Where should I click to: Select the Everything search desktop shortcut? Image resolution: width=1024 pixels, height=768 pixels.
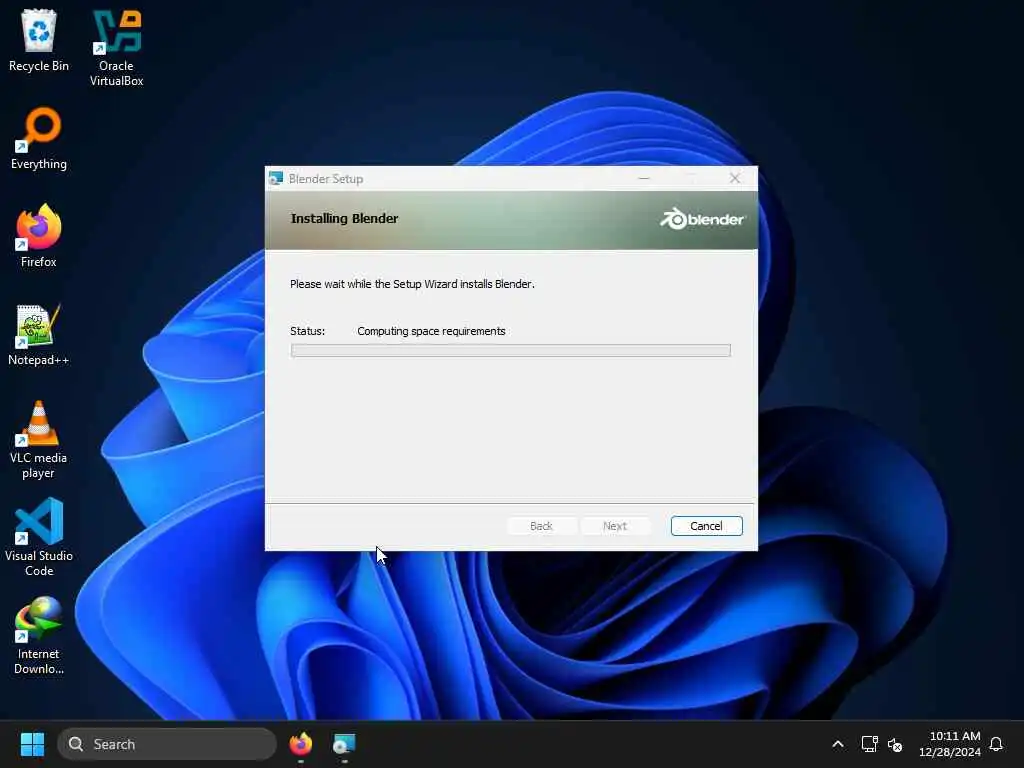point(39,138)
